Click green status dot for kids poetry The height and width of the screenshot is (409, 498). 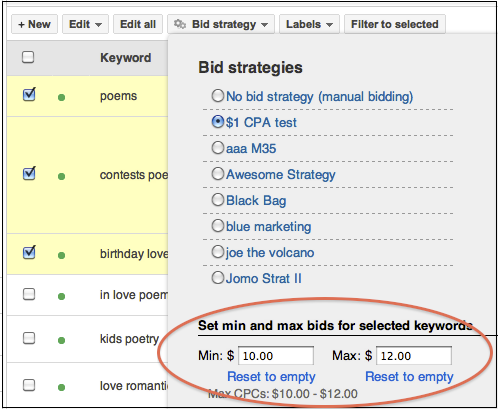coord(61,340)
